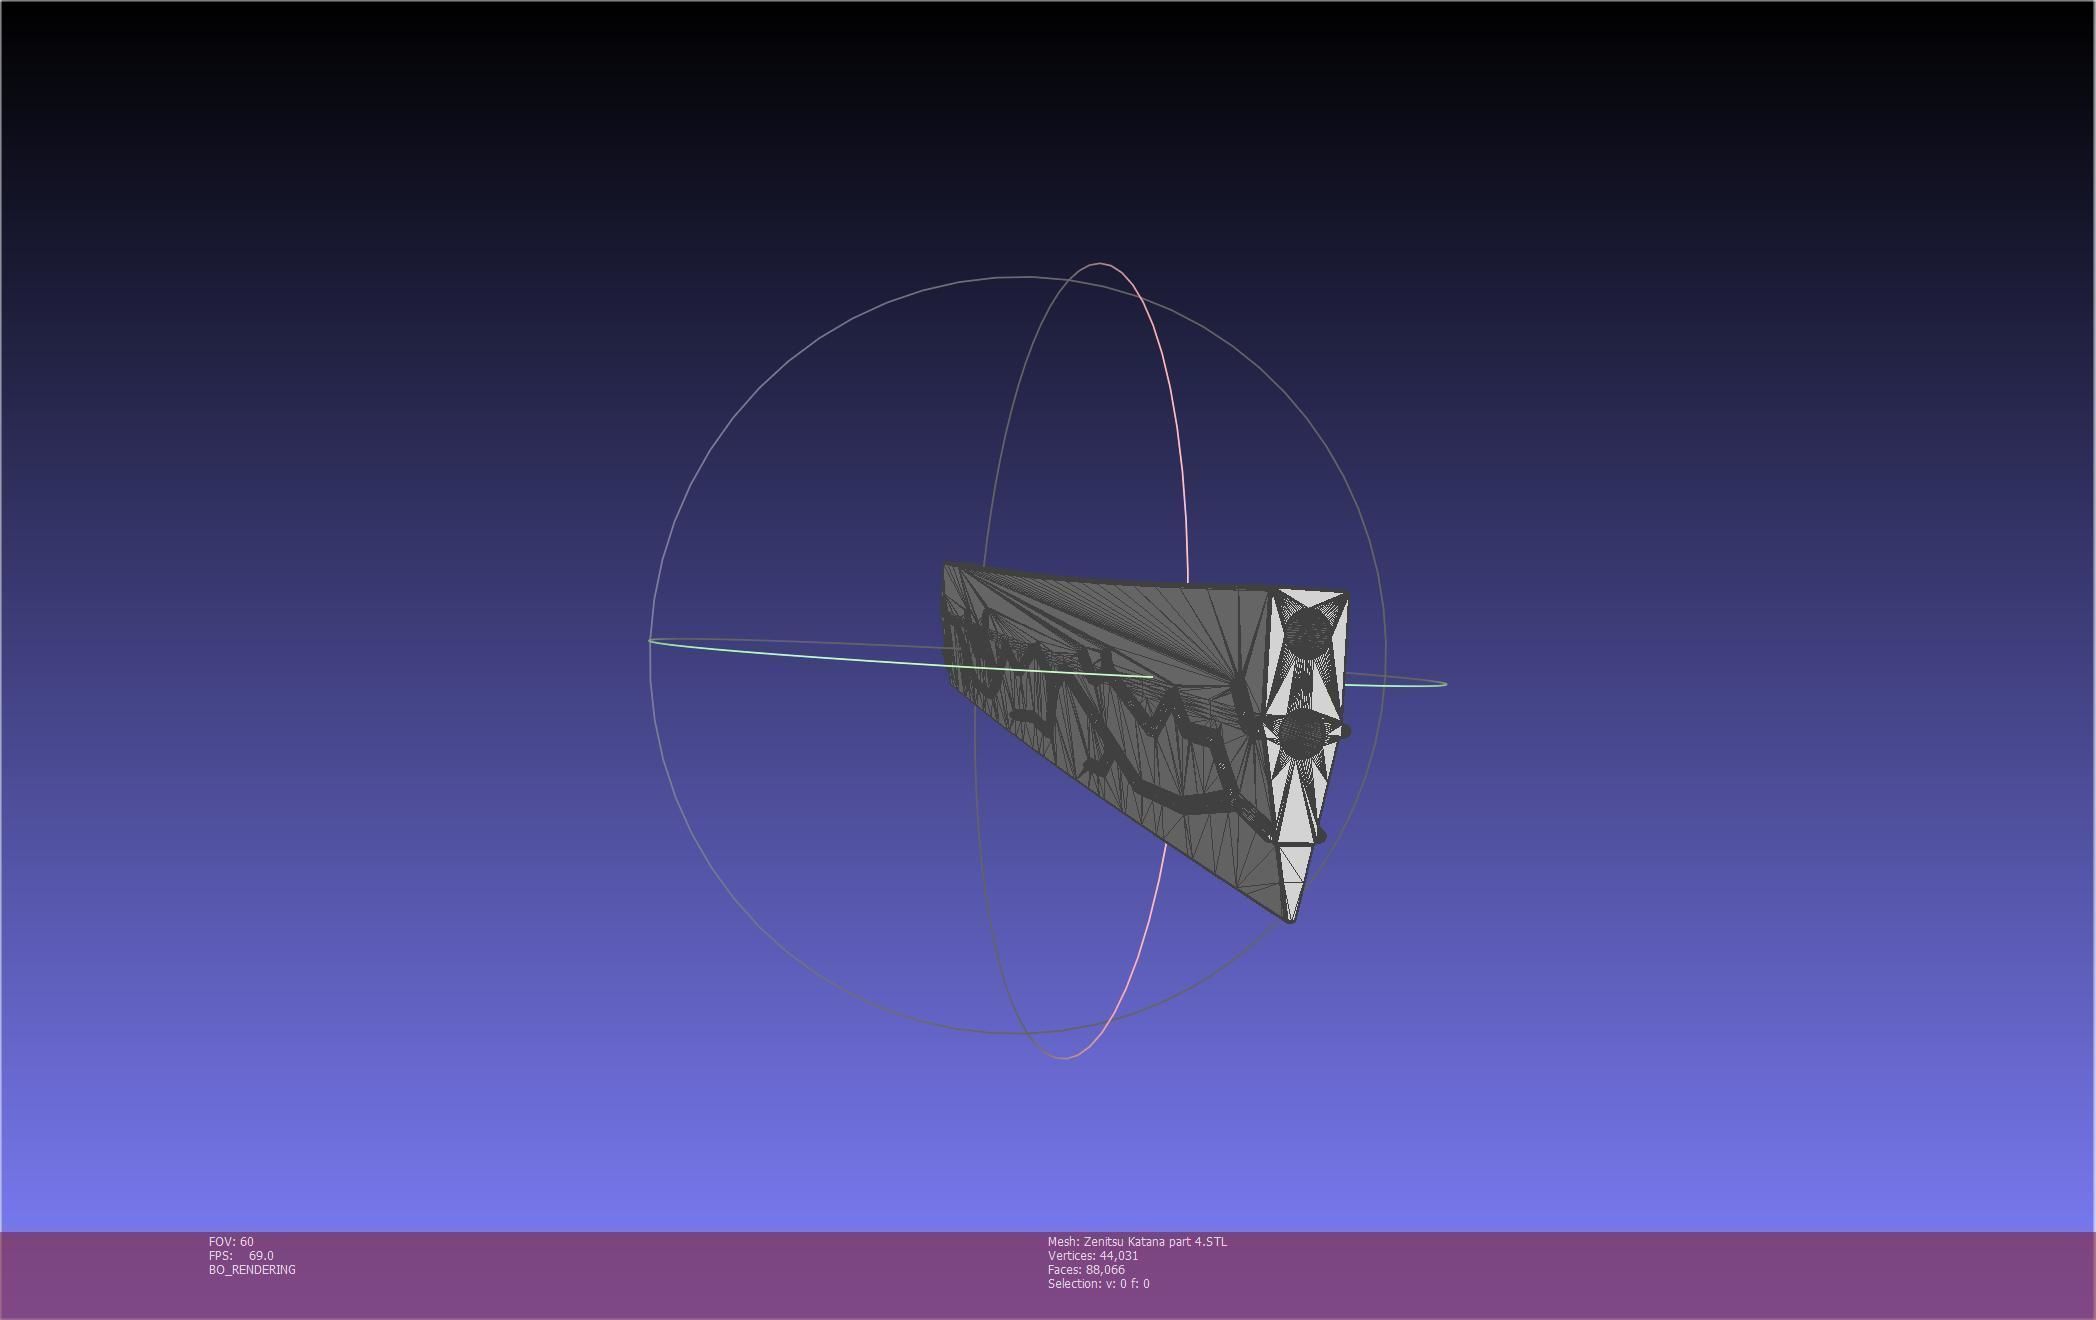Click the Faces: 88,066 text
Image resolution: width=2096 pixels, height=1320 pixels.
pyautogui.click(x=1086, y=1269)
